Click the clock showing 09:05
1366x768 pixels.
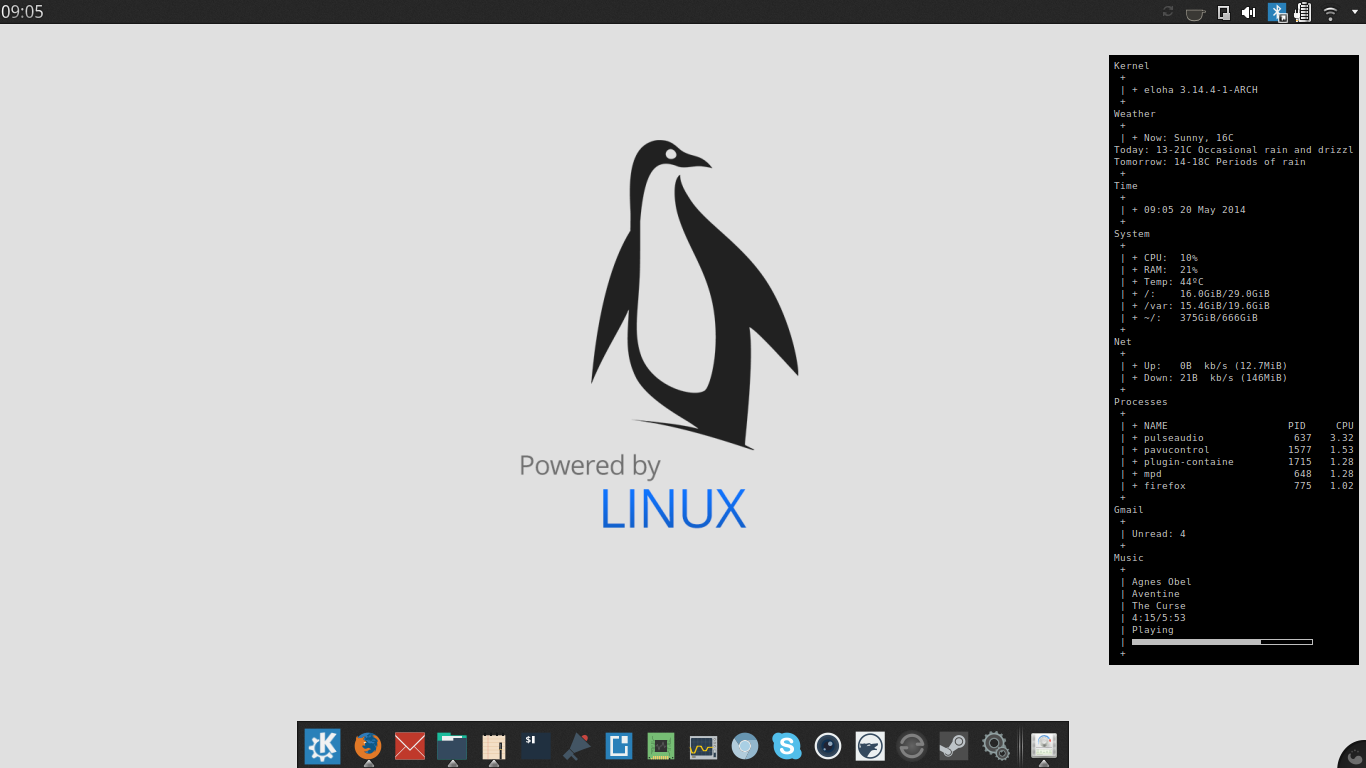pyautogui.click(x=22, y=13)
